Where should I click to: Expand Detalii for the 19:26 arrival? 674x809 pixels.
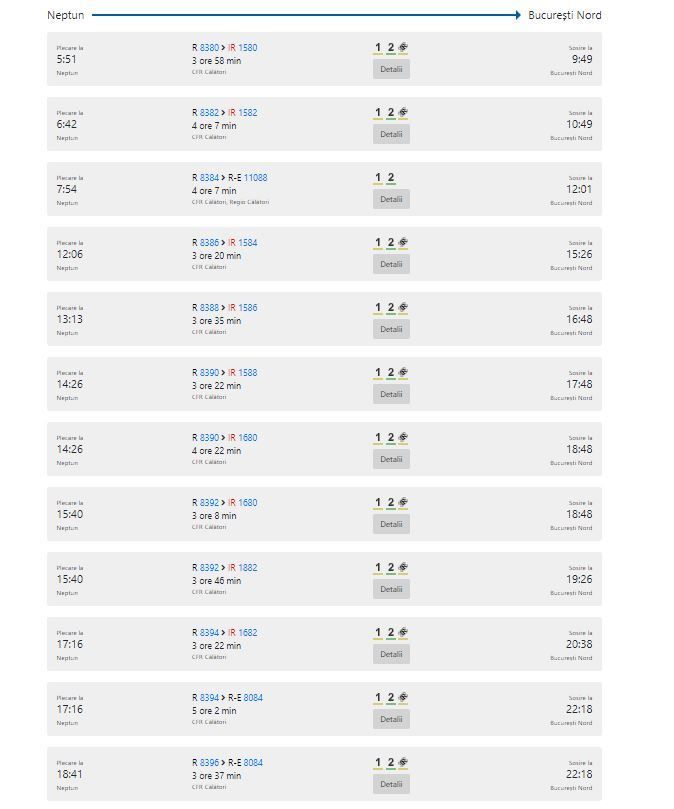pyautogui.click(x=391, y=589)
